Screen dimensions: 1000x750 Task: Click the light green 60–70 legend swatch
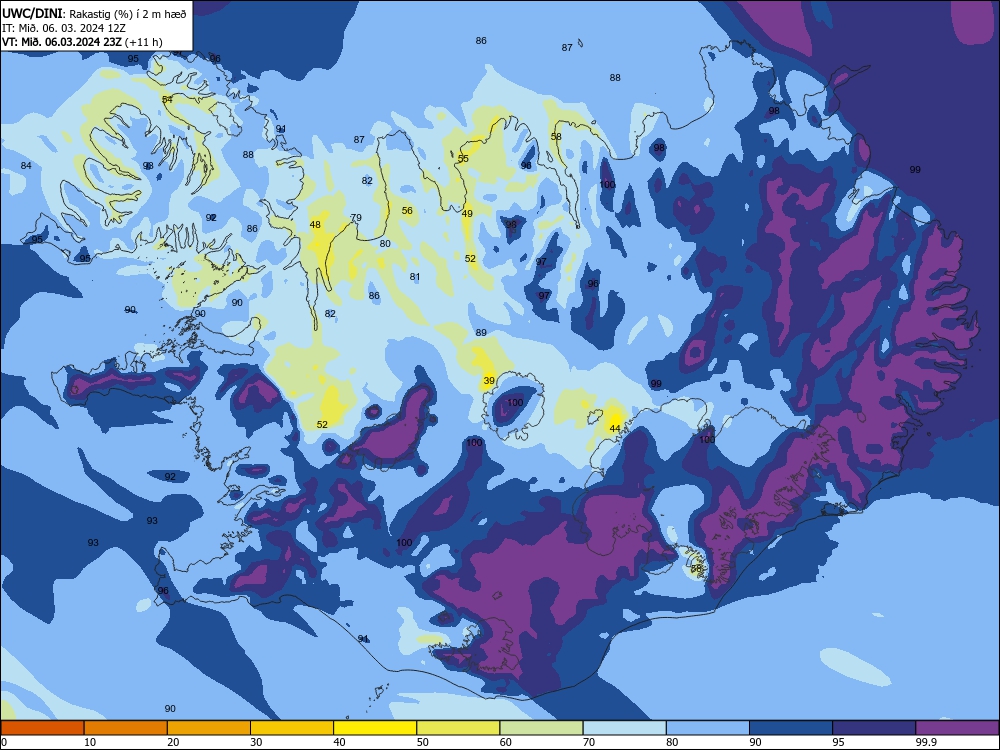(541, 728)
